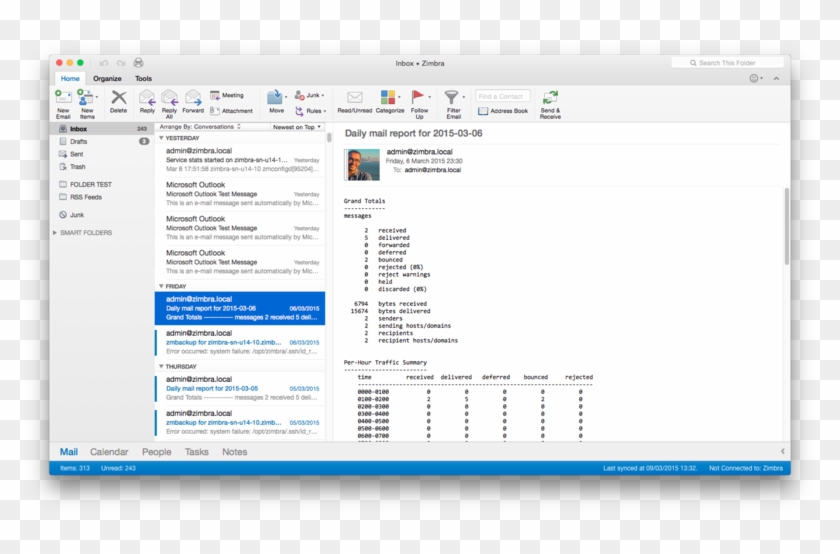Click the Attachment button
The width and height of the screenshot is (840, 554).
231,111
